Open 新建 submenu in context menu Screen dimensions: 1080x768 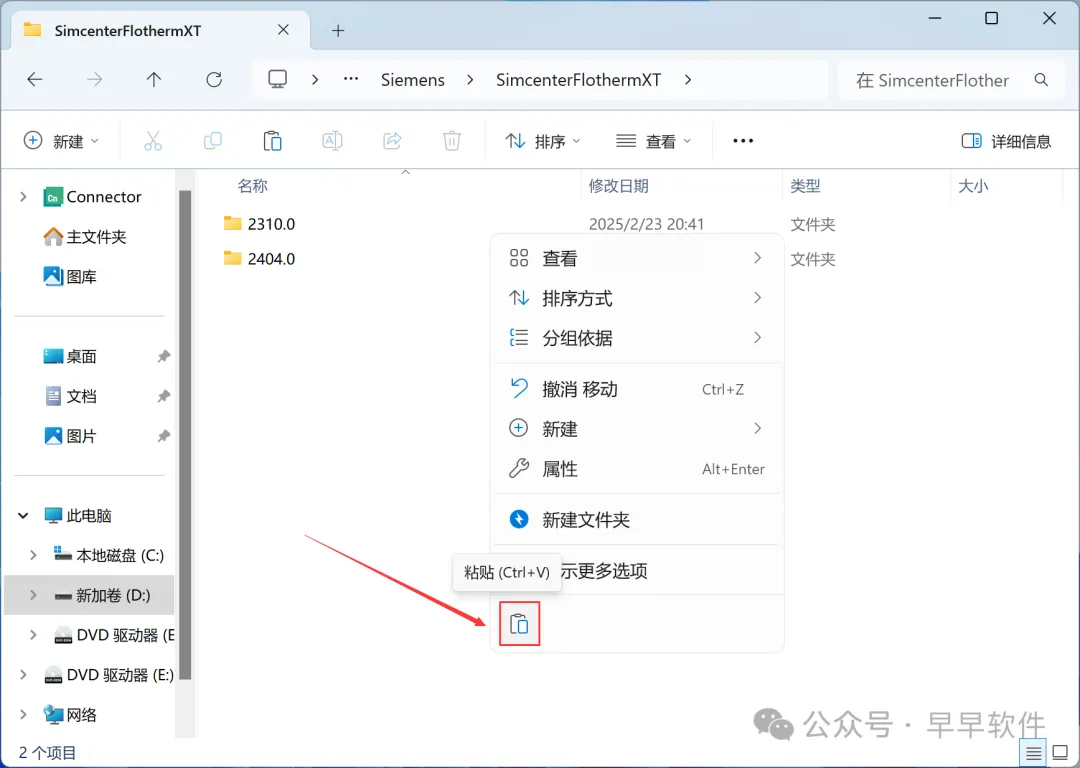point(637,429)
